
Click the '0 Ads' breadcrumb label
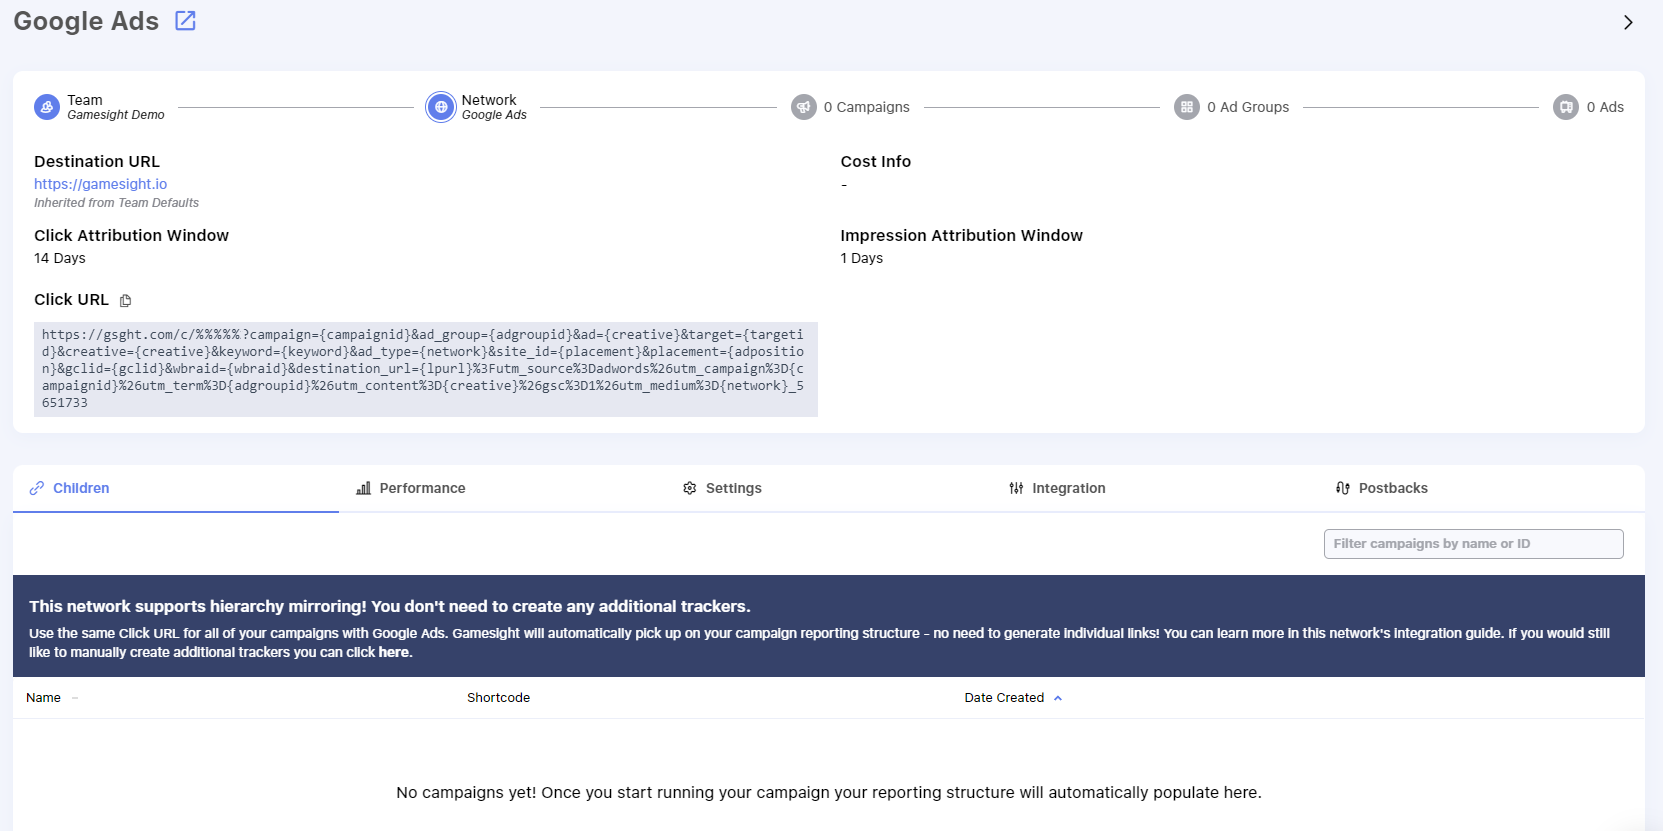pos(1605,107)
